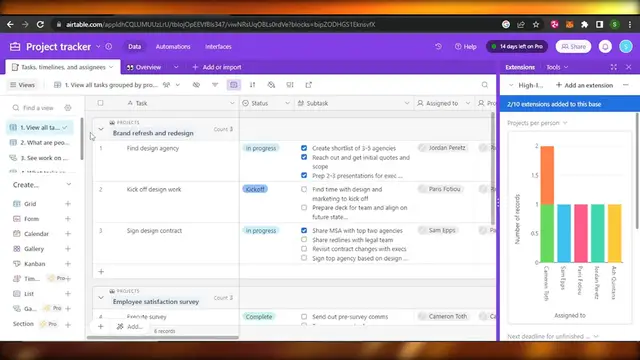Open the search records magnifier icon
The image size is (640, 360).
[x=484, y=85]
